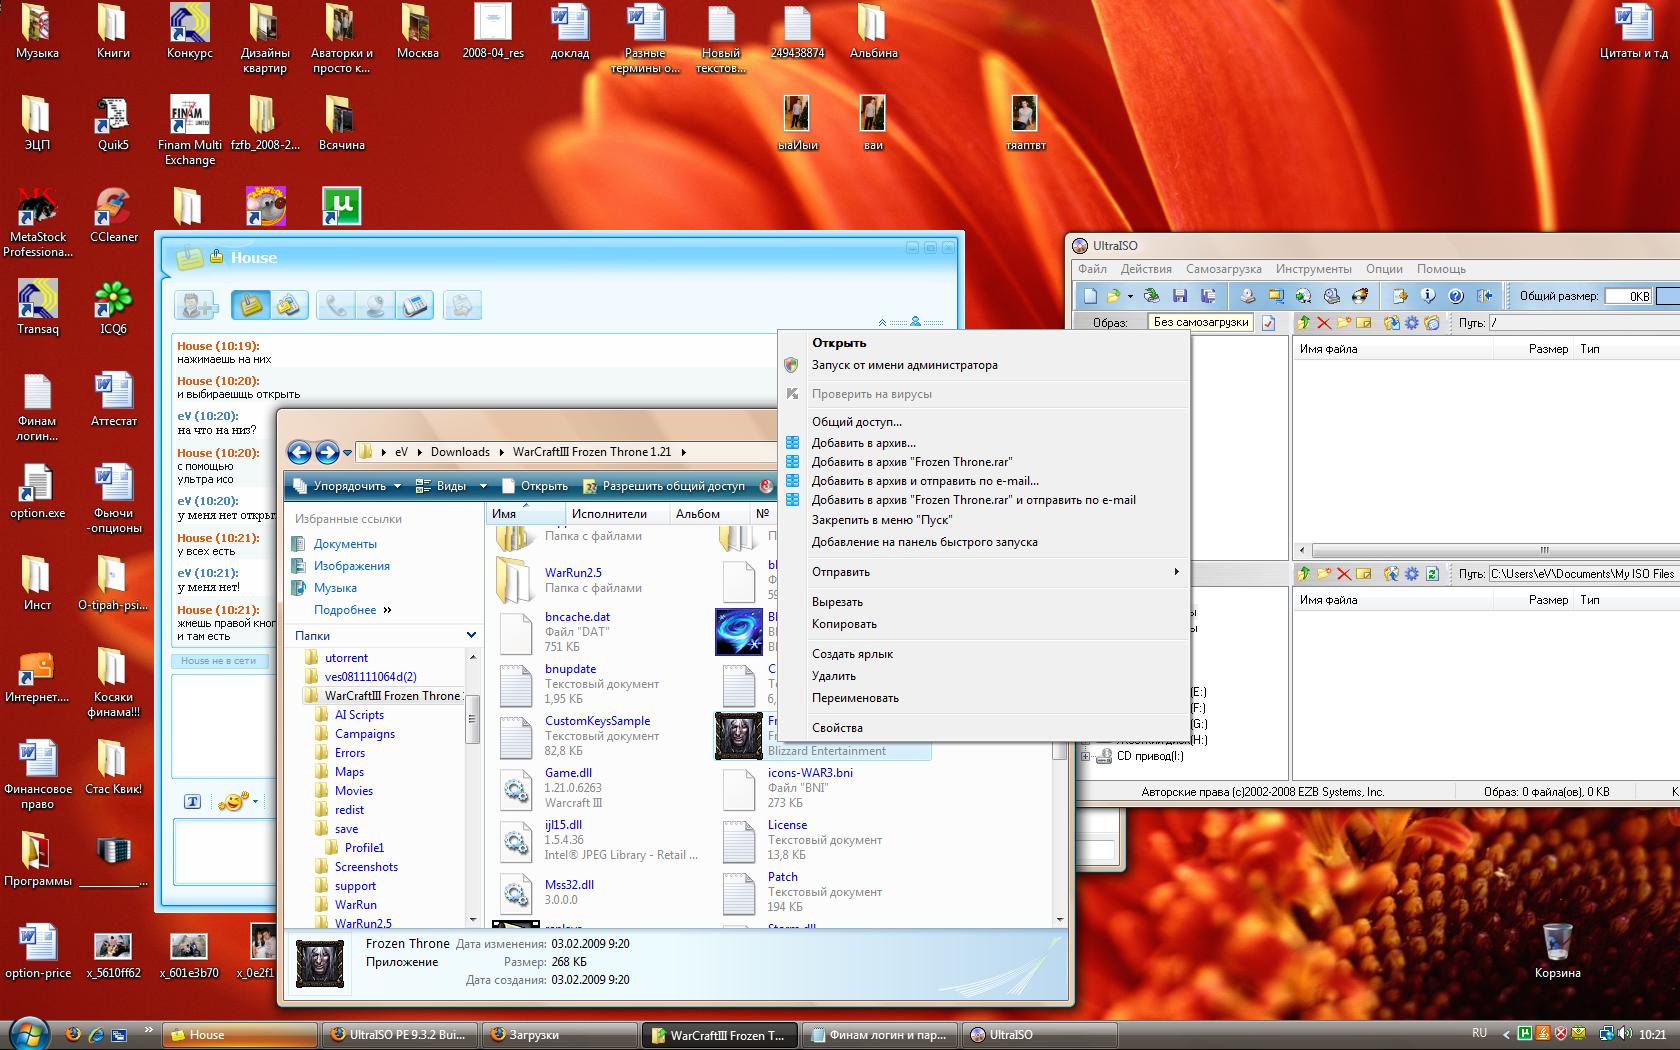Open the Инструменты menu in UltraISO
The image size is (1680, 1050).
[x=1313, y=269]
